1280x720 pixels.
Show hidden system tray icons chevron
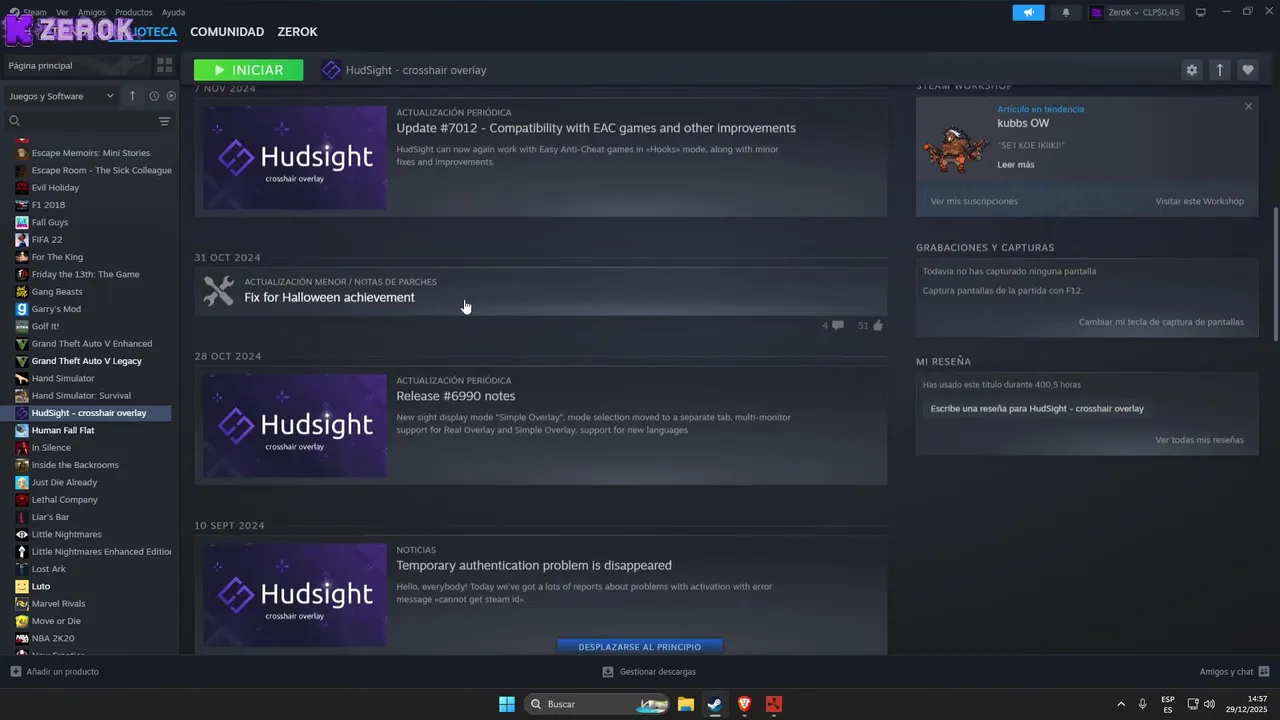click(1120, 704)
